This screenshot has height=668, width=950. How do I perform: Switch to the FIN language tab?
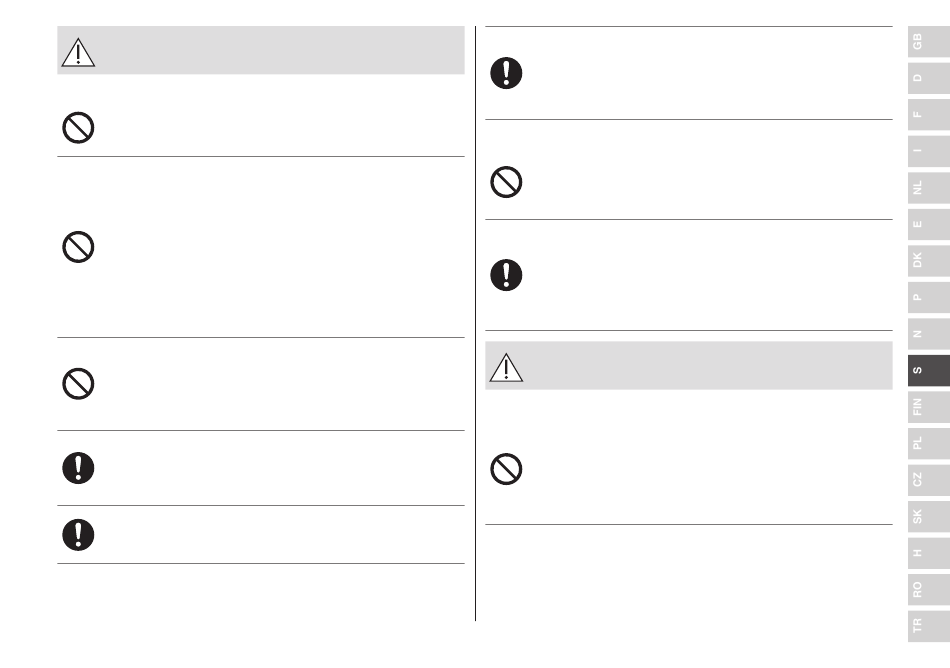click(929, 407)
